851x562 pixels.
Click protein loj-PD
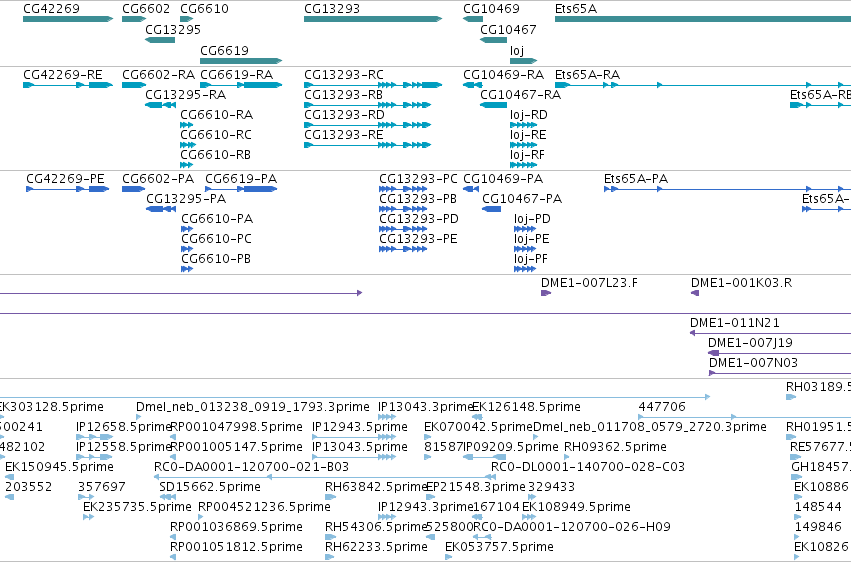coord(532,219)
